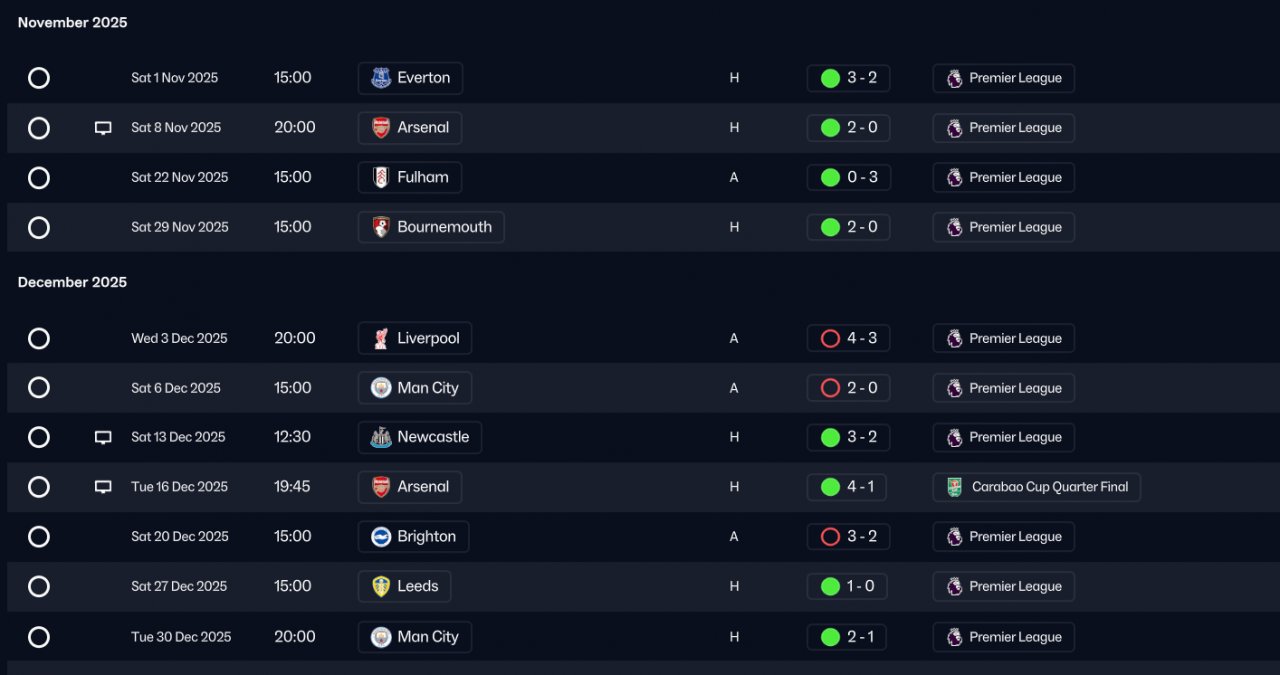
Task: Select radio circle for Sat 27 Dec Leeds fixture
Action: 39,587
